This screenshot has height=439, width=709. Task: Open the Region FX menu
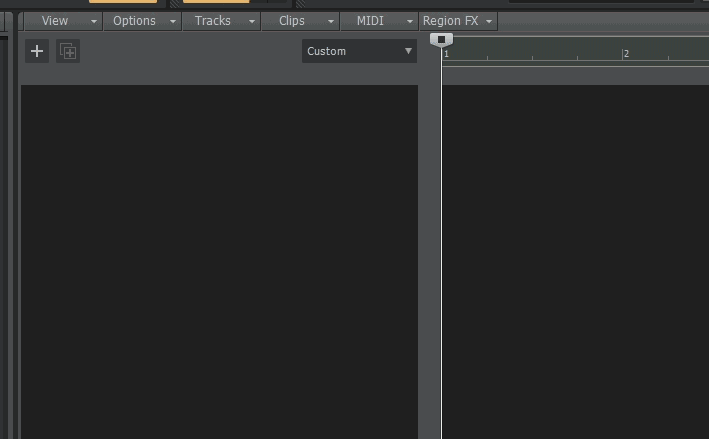click(458, 21)
